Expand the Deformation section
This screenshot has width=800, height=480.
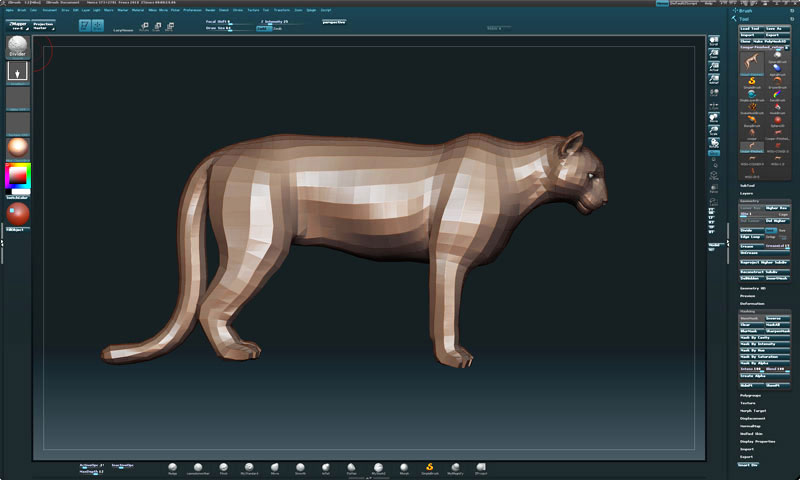[752, 304]
